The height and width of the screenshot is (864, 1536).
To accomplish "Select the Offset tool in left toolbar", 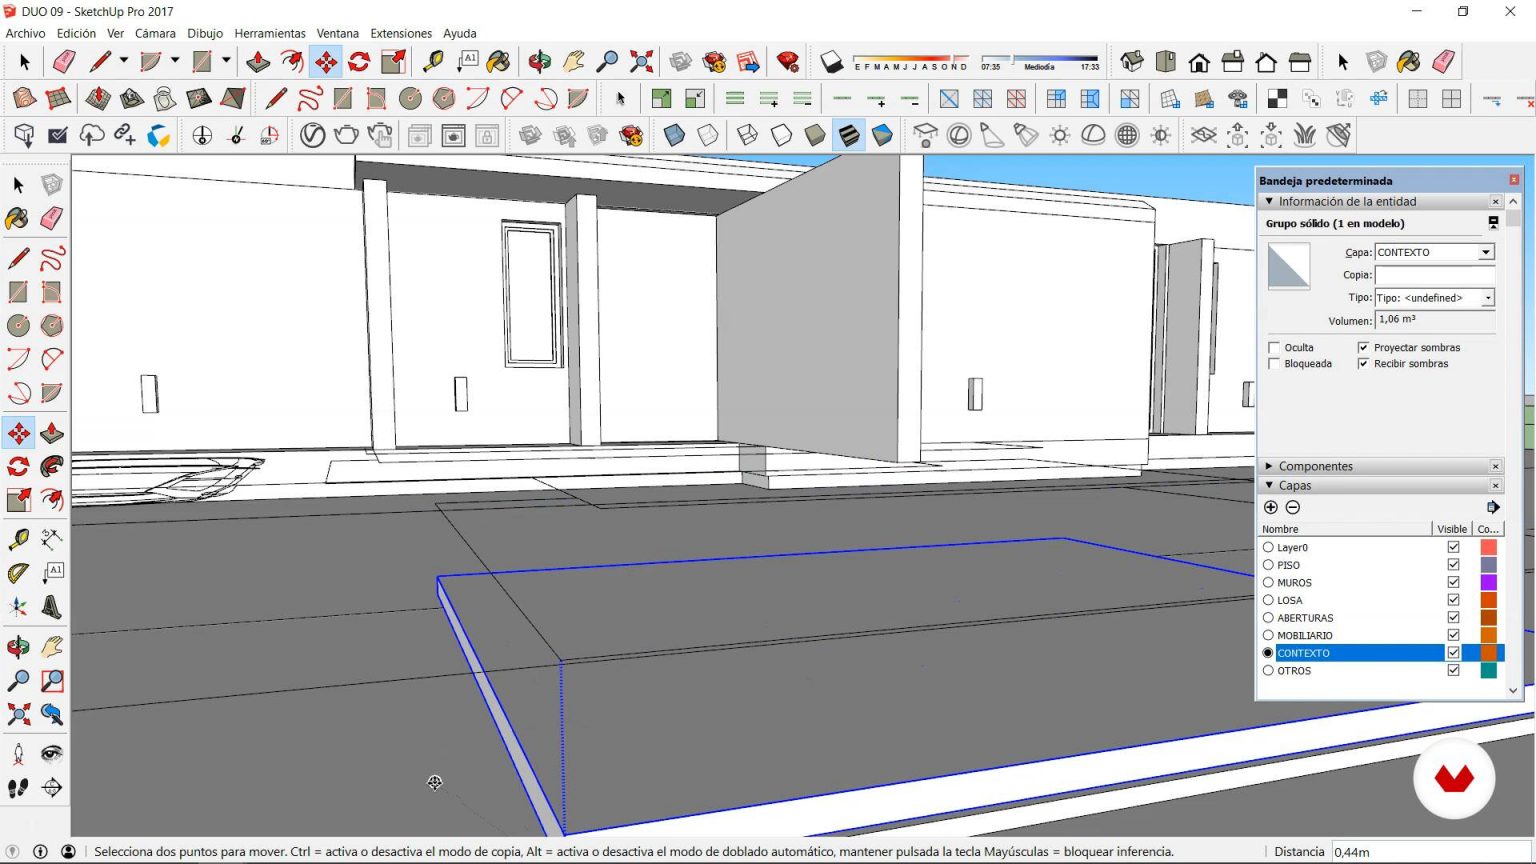I will coord(52,499).
